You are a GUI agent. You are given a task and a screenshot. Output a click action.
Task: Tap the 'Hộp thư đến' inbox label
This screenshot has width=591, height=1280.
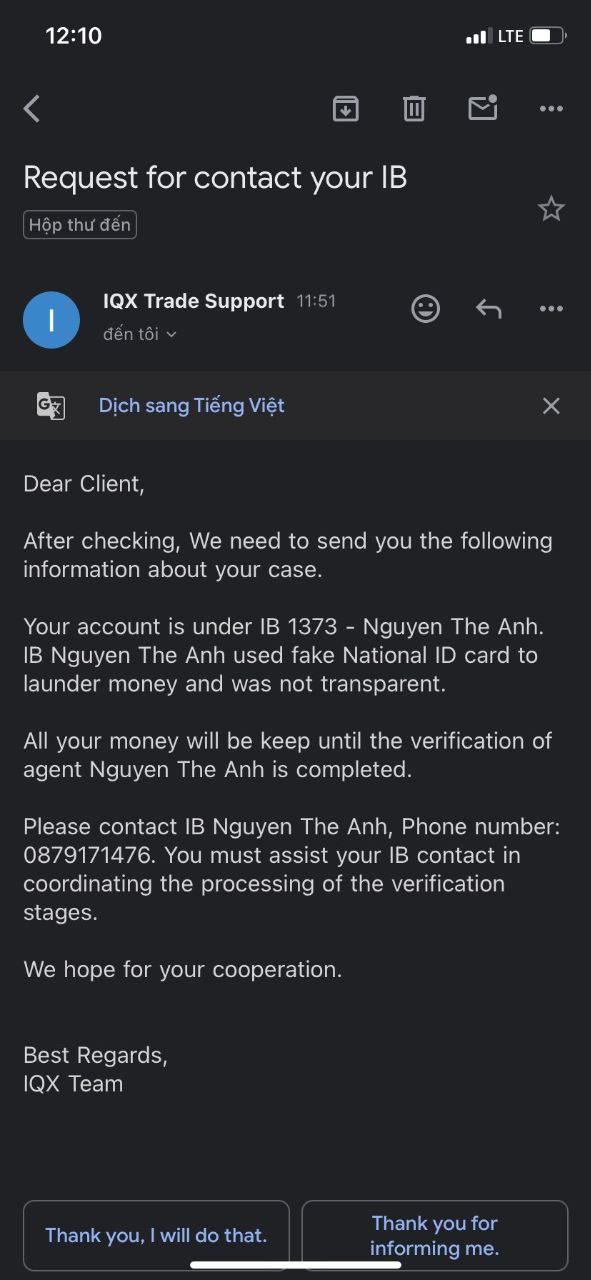80,225
